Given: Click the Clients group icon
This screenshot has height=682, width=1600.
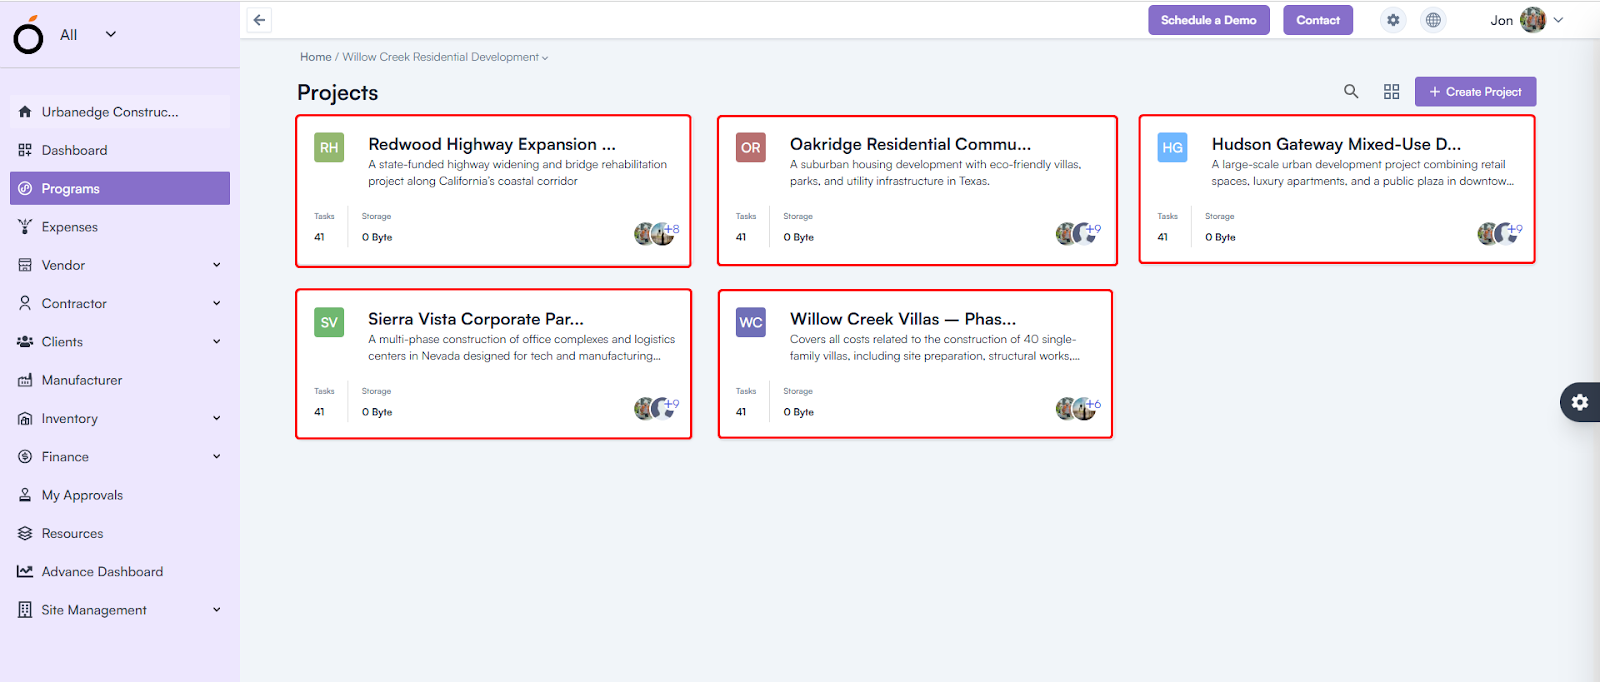Looking at the screenshot, I should coord(25,342).
